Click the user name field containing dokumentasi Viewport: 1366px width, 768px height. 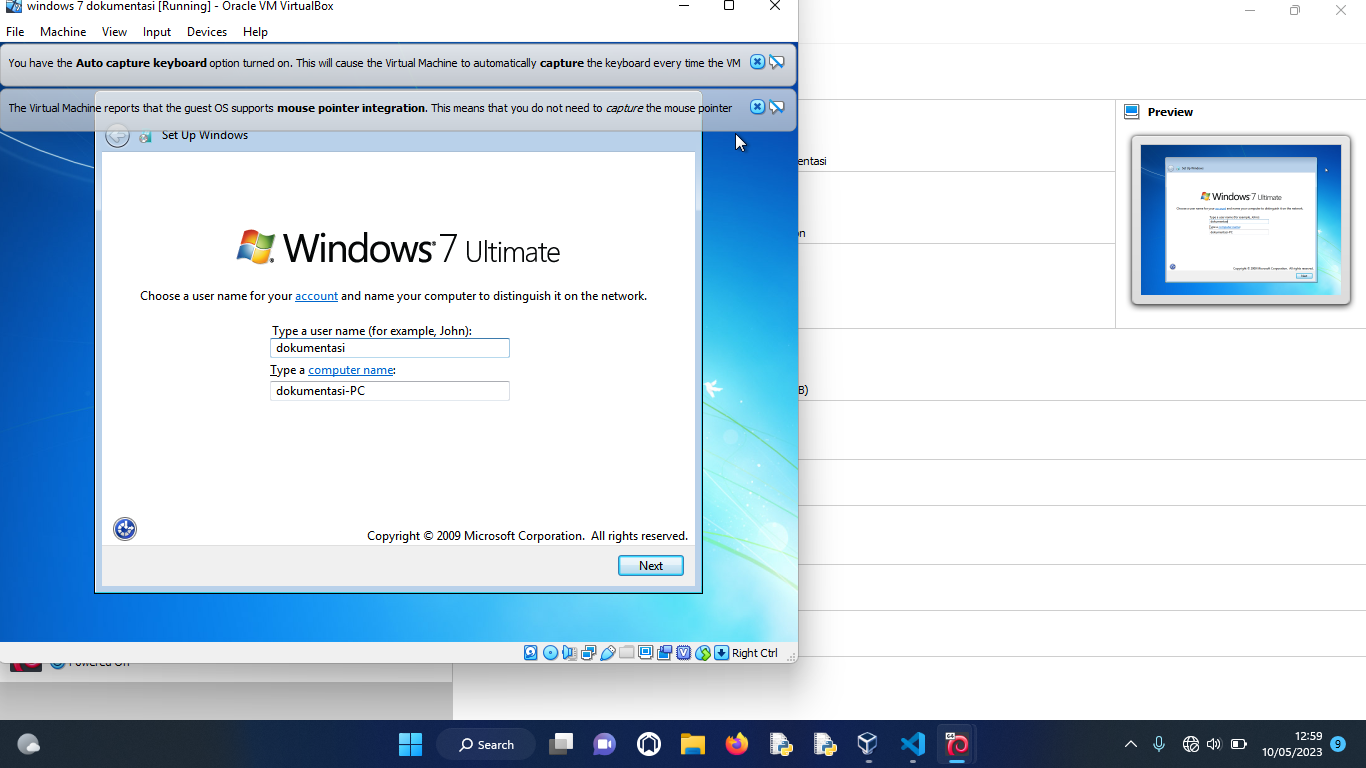(x=390, y=348)
